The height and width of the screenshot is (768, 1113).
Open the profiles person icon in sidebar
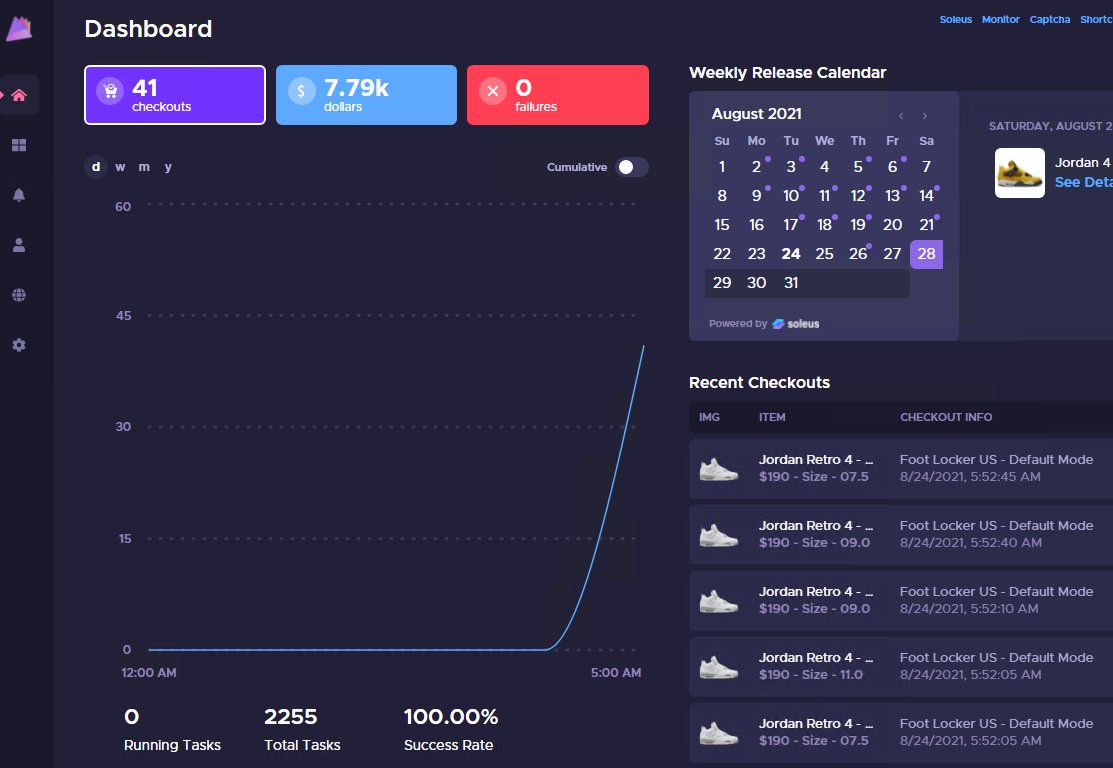(19, 245)
